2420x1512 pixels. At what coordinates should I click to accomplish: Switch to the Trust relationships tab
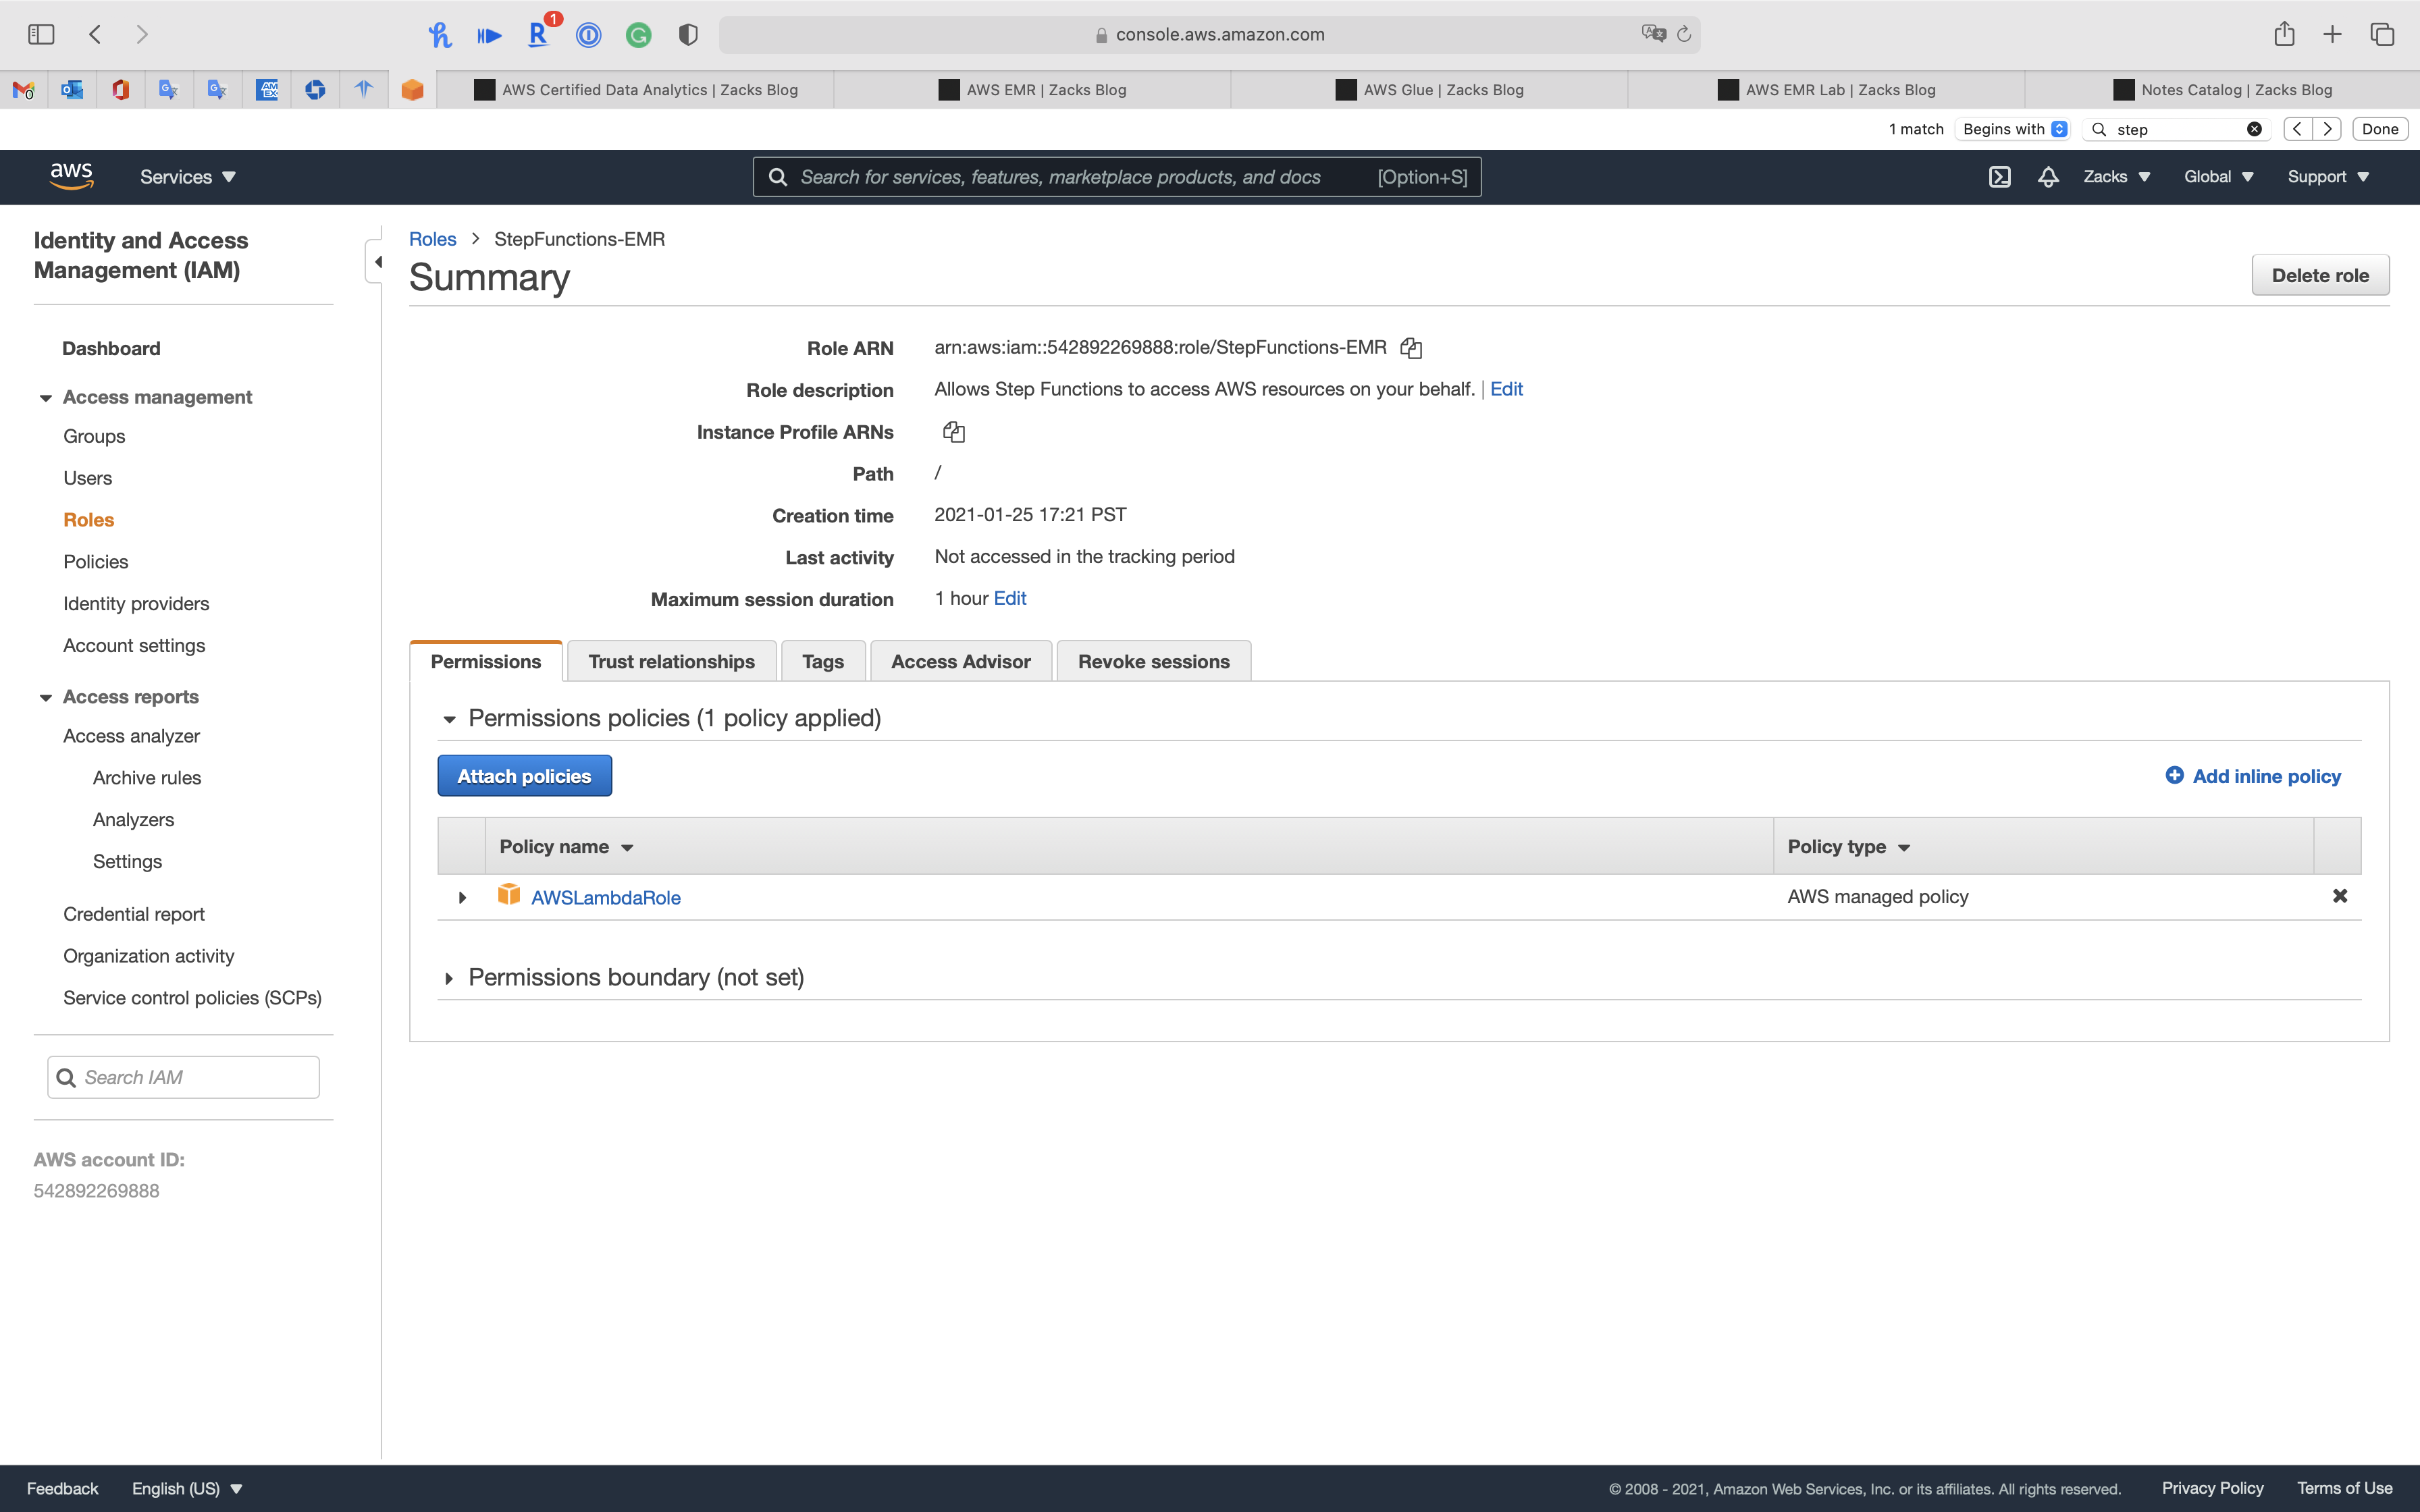(671, 661)
